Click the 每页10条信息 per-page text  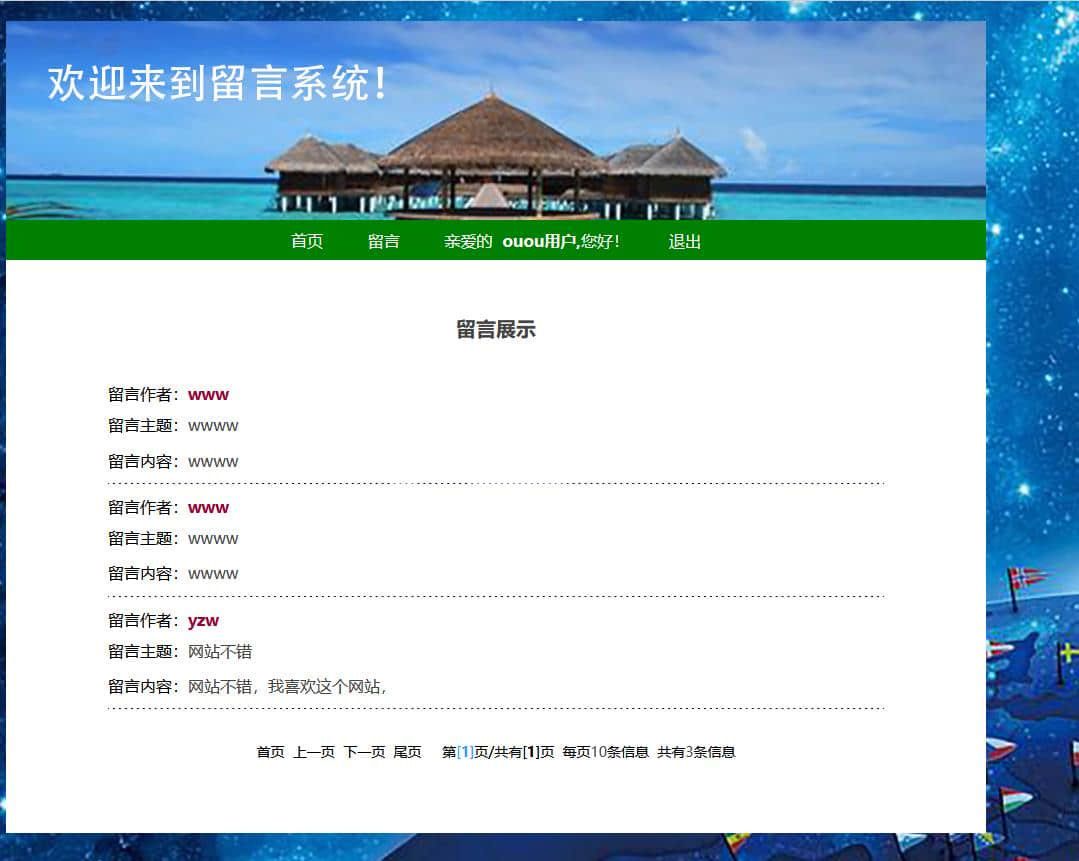point(605,752)
